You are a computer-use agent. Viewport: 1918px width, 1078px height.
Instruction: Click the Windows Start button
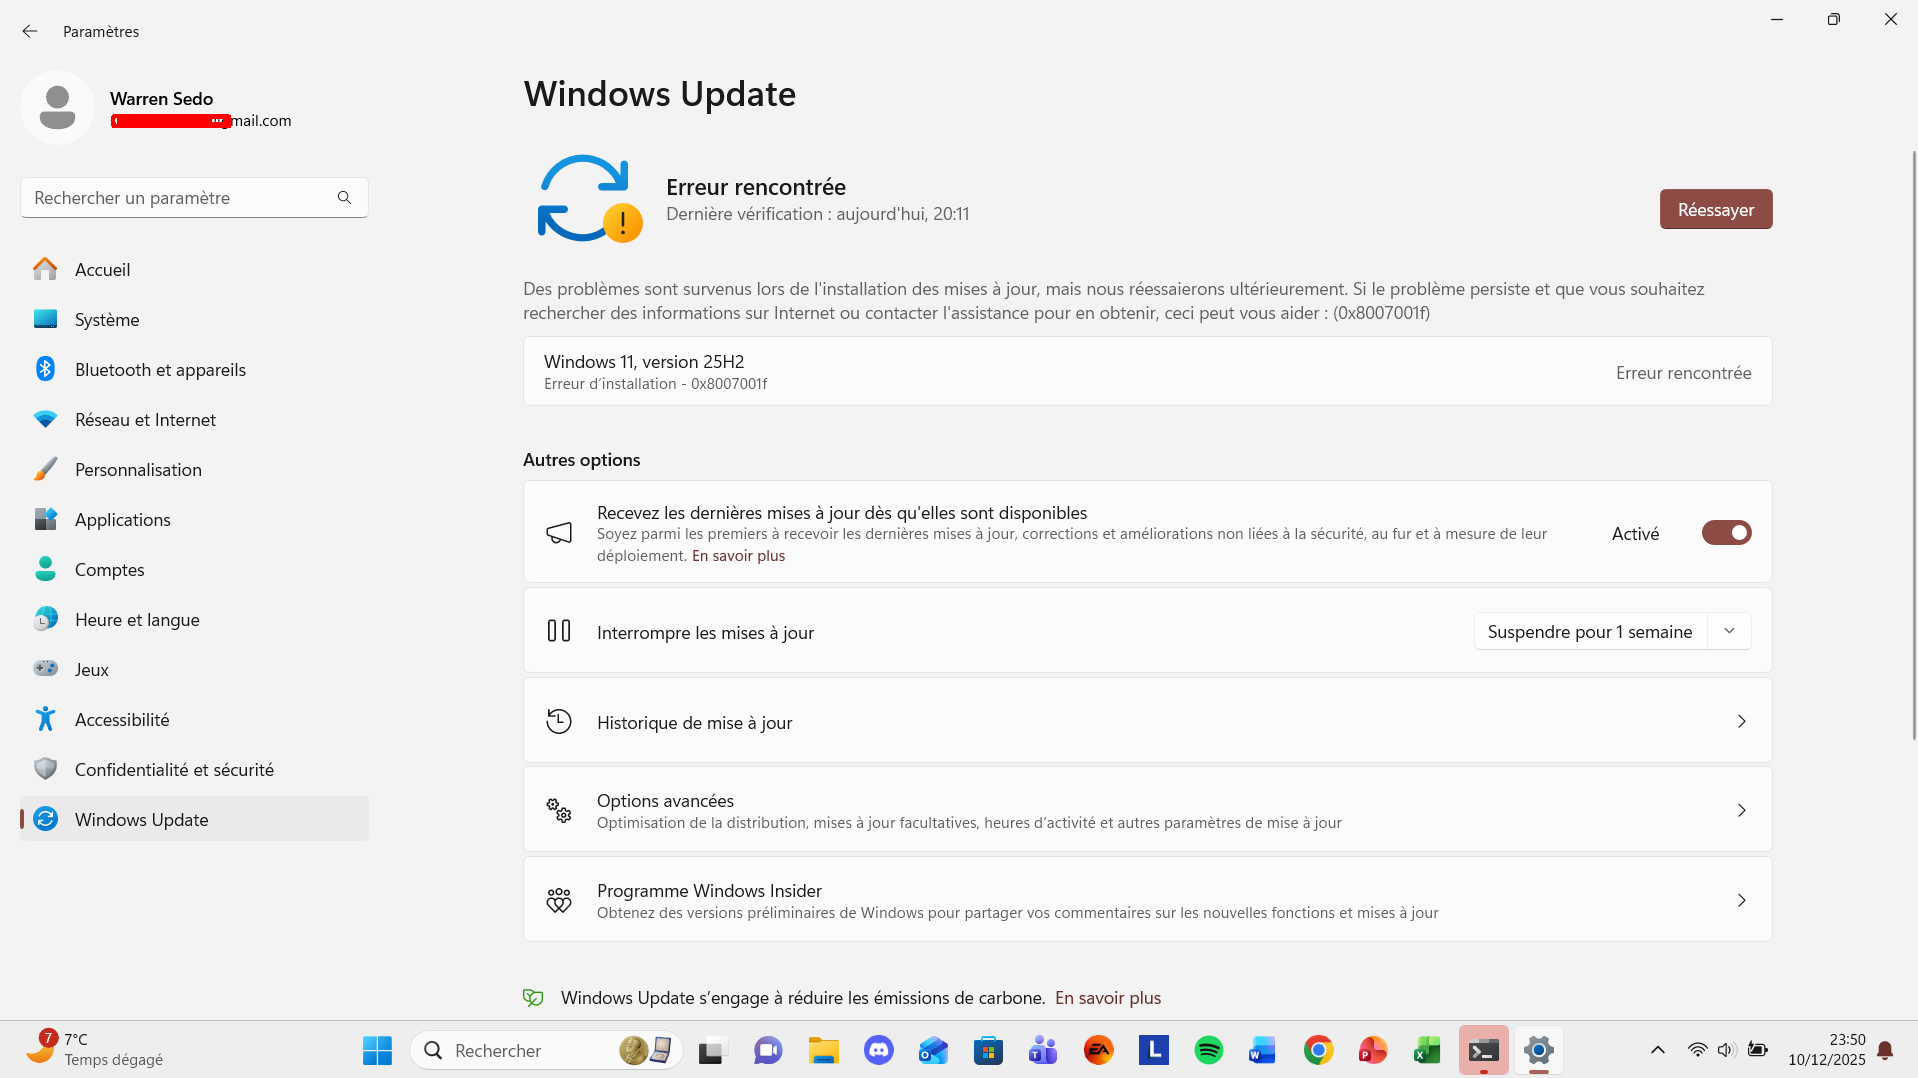pos(377,1050)
